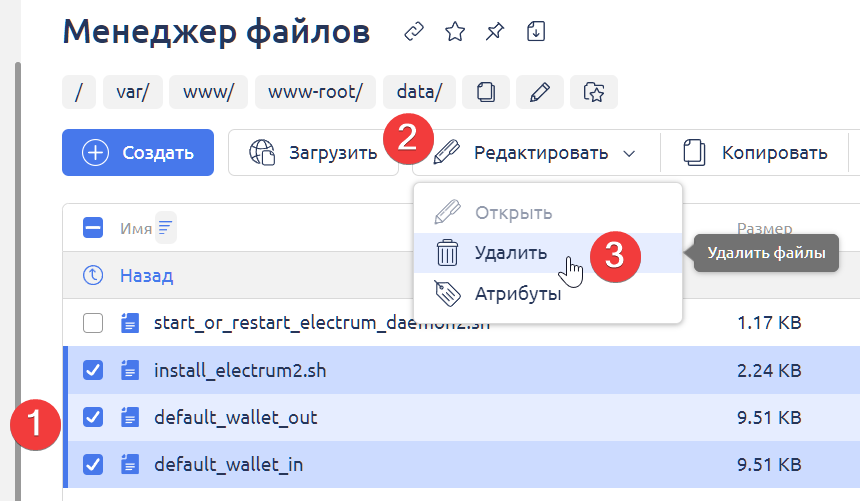The image size is (860, 501).
Task: Click the pencil edit path icon
Action: tap(540, 92)
